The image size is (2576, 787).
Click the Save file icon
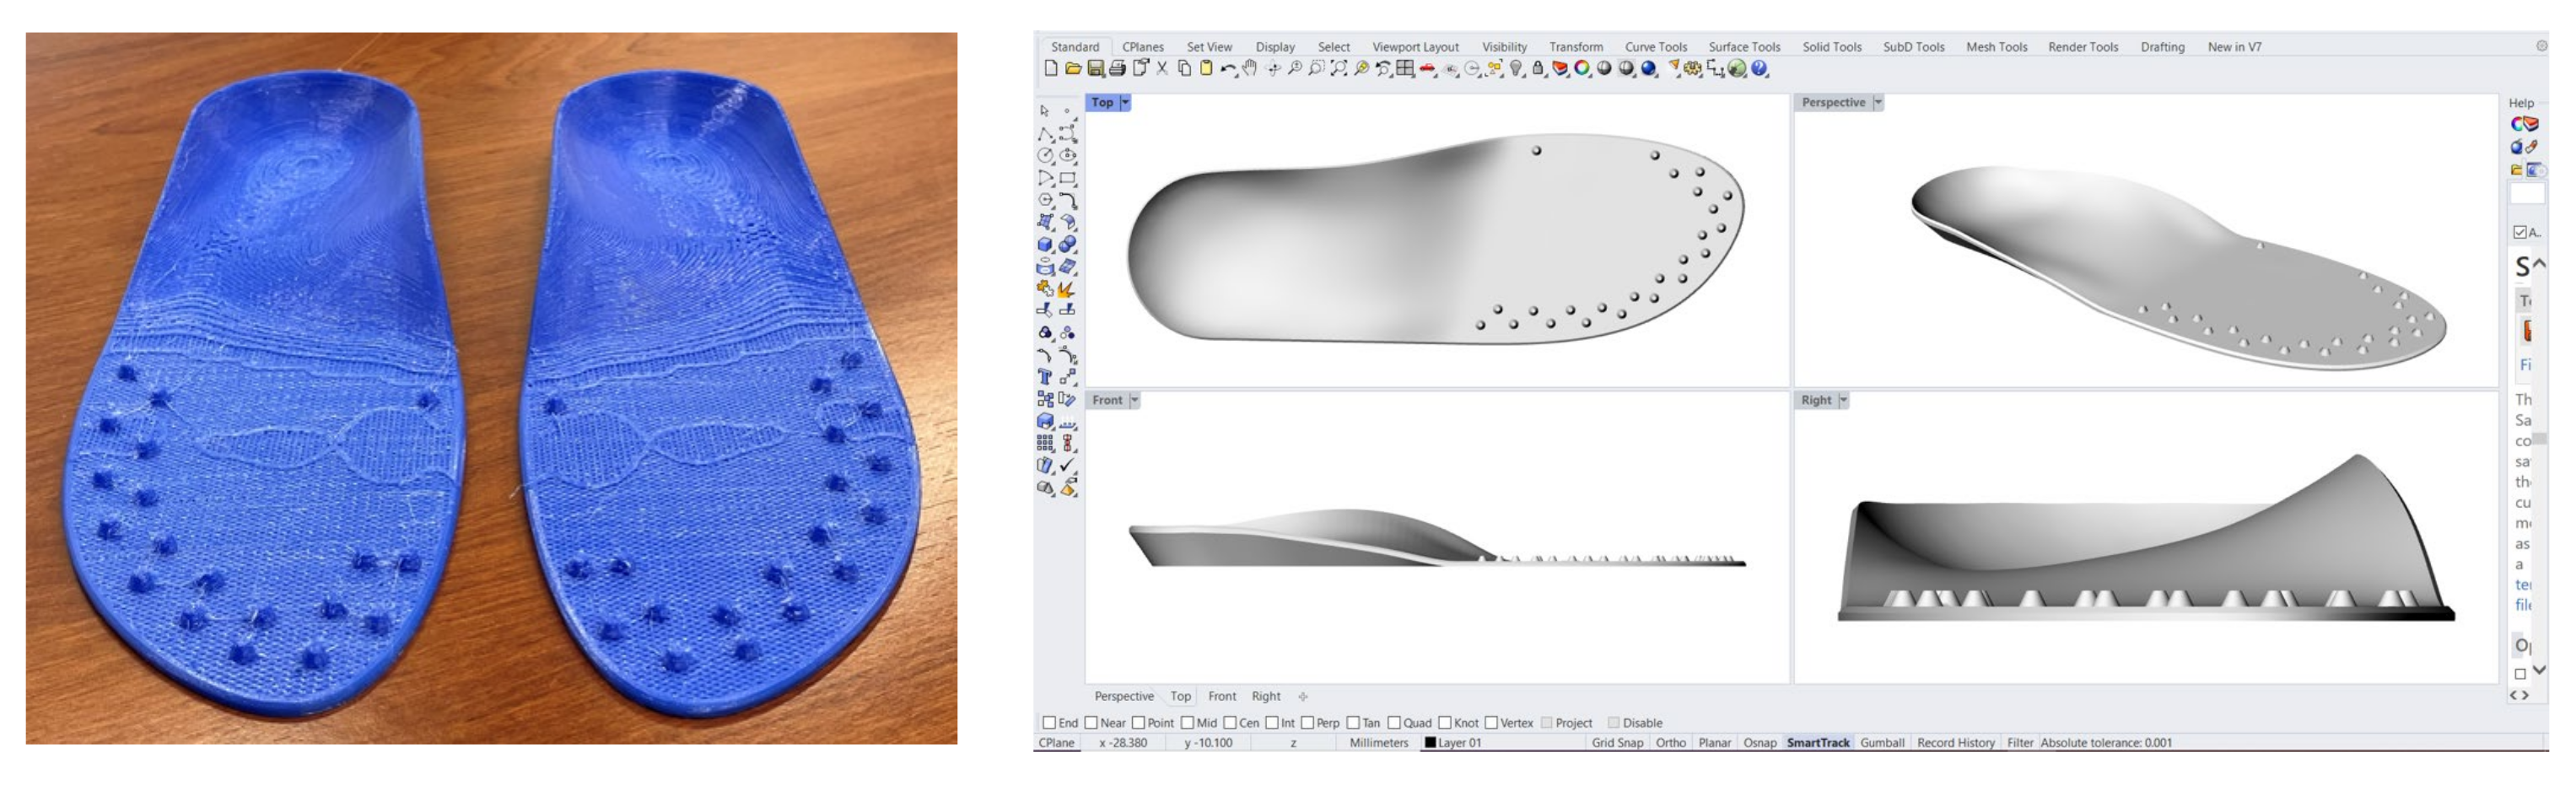click(x=1095, y=69)
